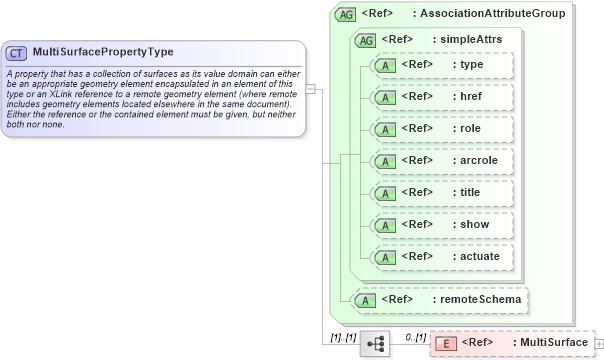
Task: Click the A icon of the role attribute
Action: 385,130
